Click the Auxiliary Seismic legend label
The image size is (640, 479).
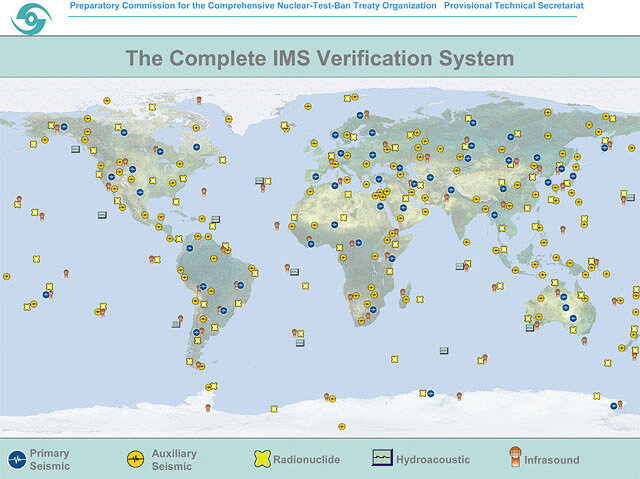174,460
